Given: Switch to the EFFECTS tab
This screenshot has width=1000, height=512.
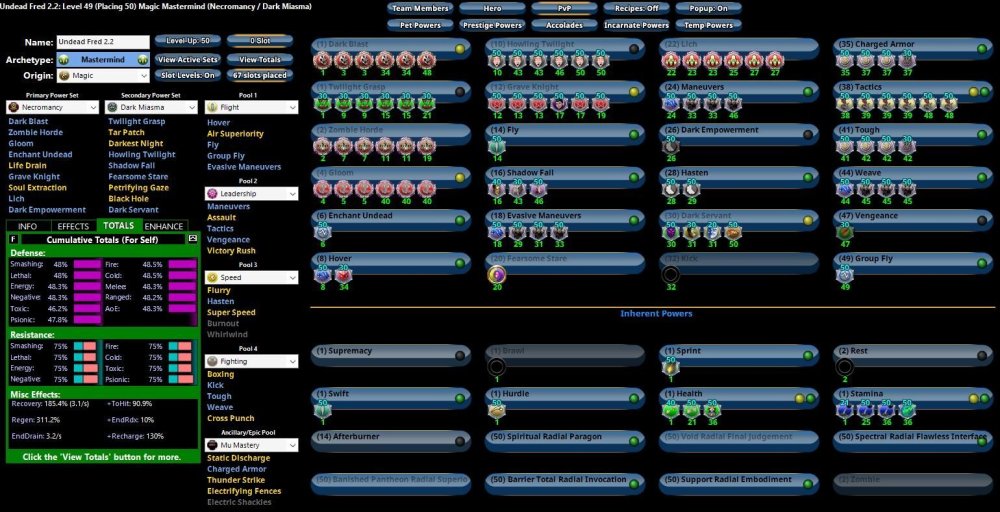Looking at the screenshot, I should point(73,226).
